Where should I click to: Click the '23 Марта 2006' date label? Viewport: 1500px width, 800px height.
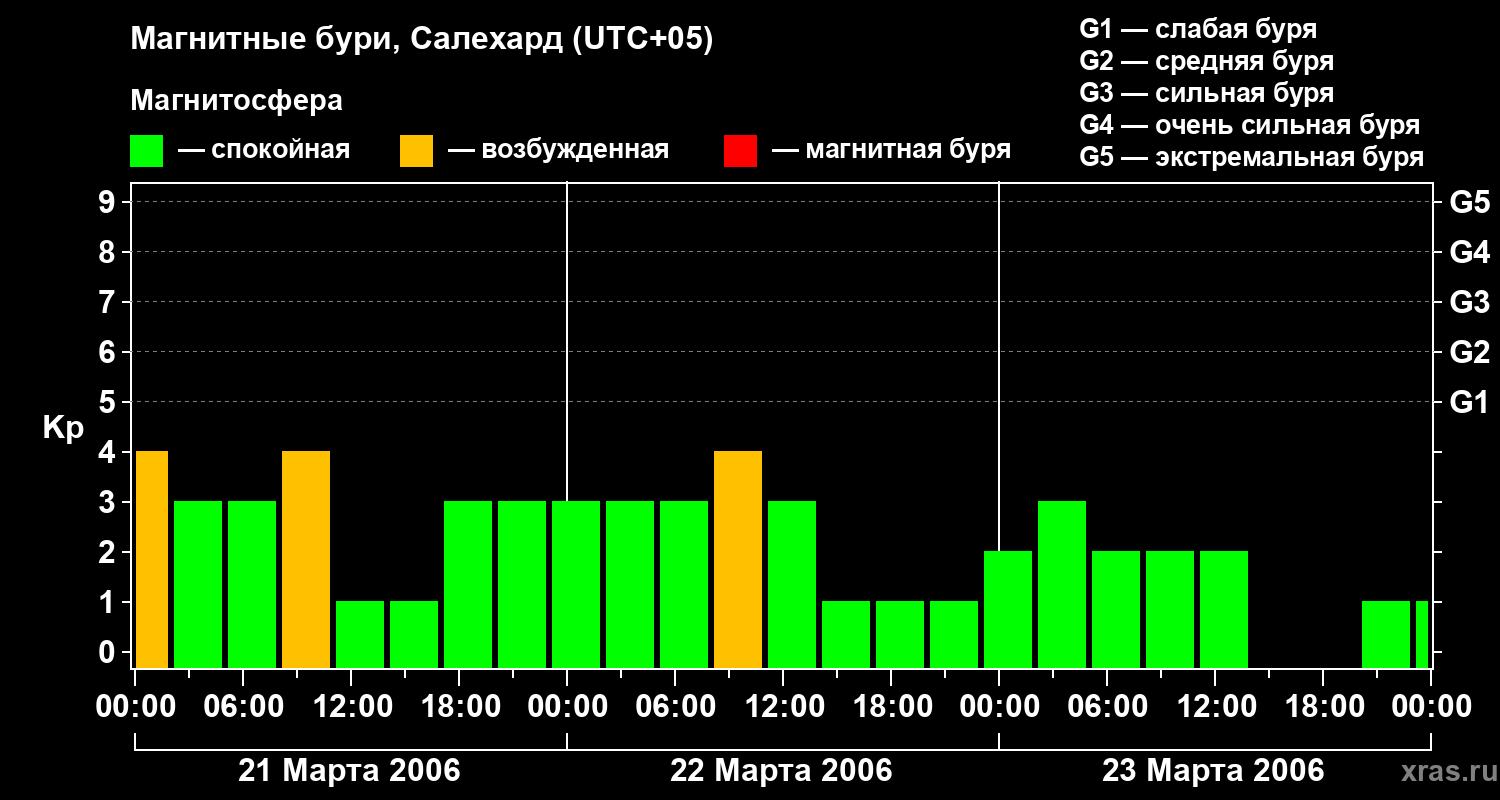(x=1213, y=771)
